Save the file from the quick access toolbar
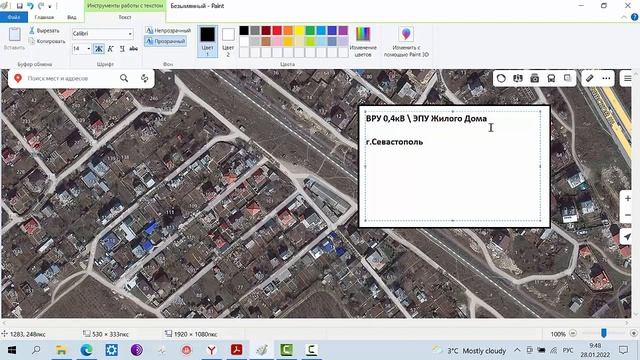Screen dimensions: 640x360 pos(19,6)
